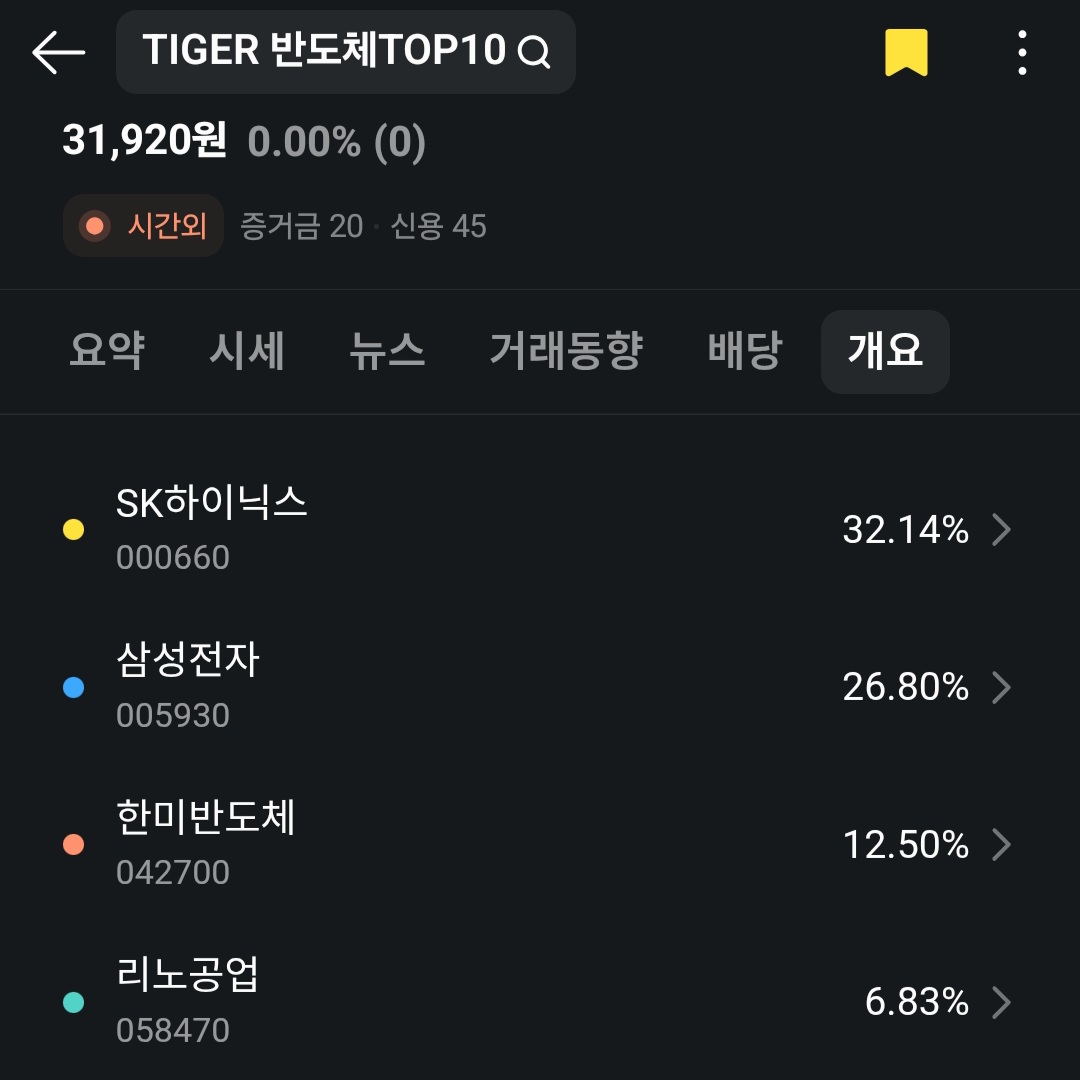Expand 리노공업 row chevron
This screenshot has width=1080, height=1080.
pos(1000,1002)
